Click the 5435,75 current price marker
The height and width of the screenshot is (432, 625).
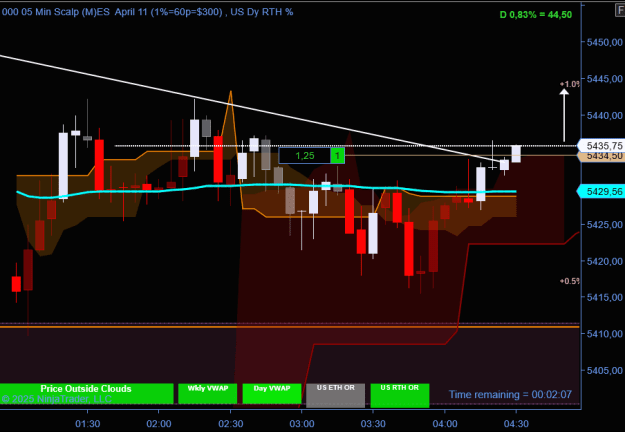pyautogui.click(x=602, y=145)
